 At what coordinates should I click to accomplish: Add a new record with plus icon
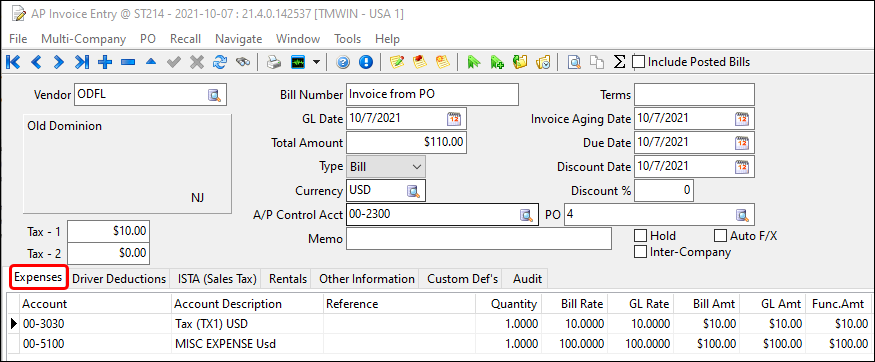104,62
